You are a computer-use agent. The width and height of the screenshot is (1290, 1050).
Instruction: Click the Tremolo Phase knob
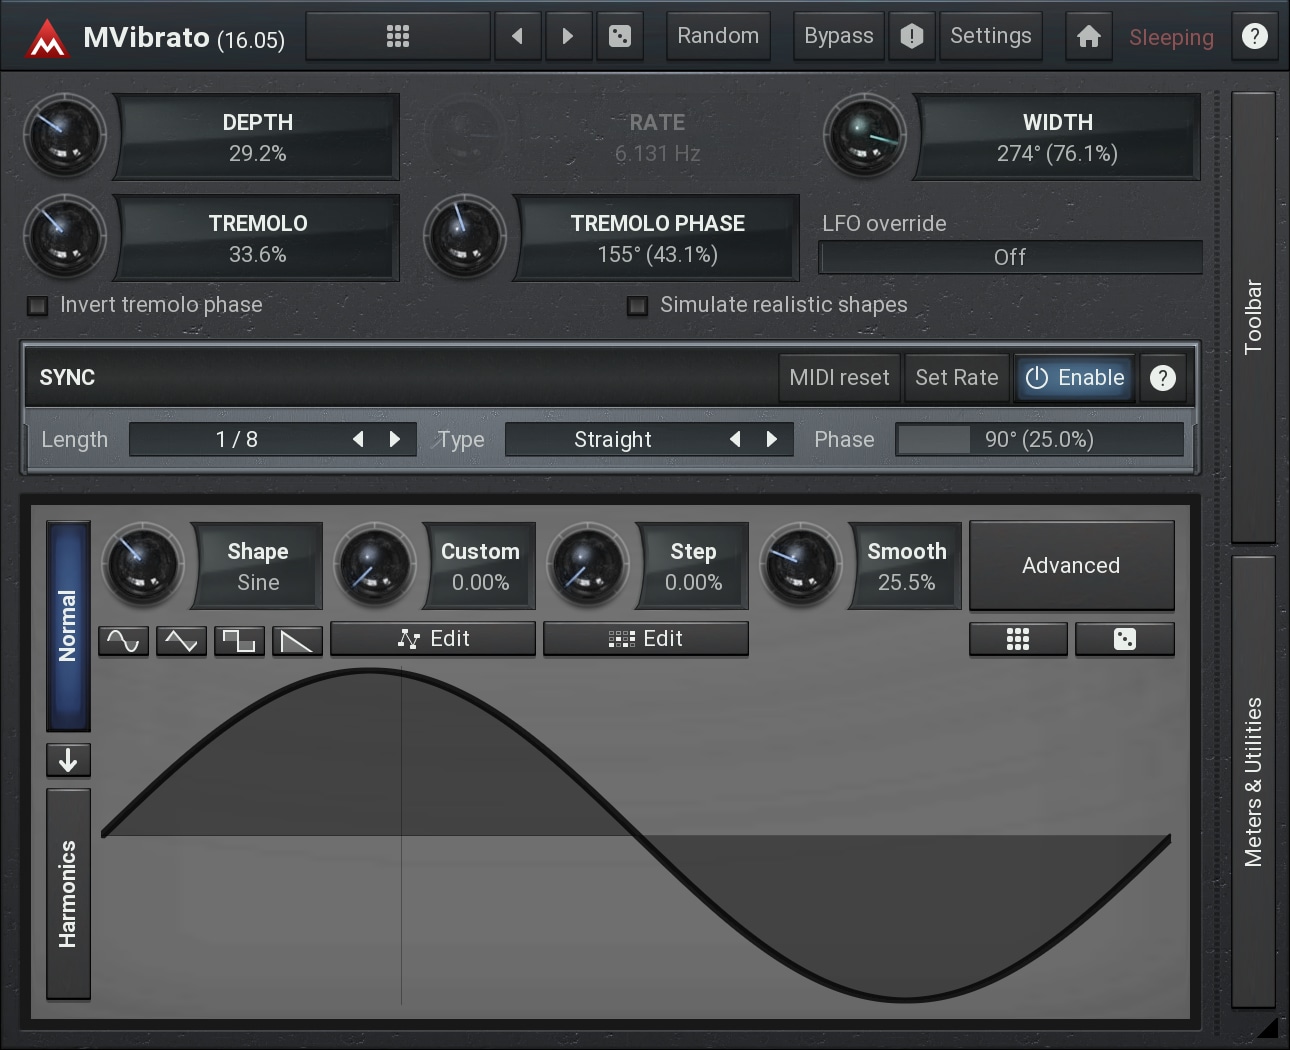[x=465, y=237]
